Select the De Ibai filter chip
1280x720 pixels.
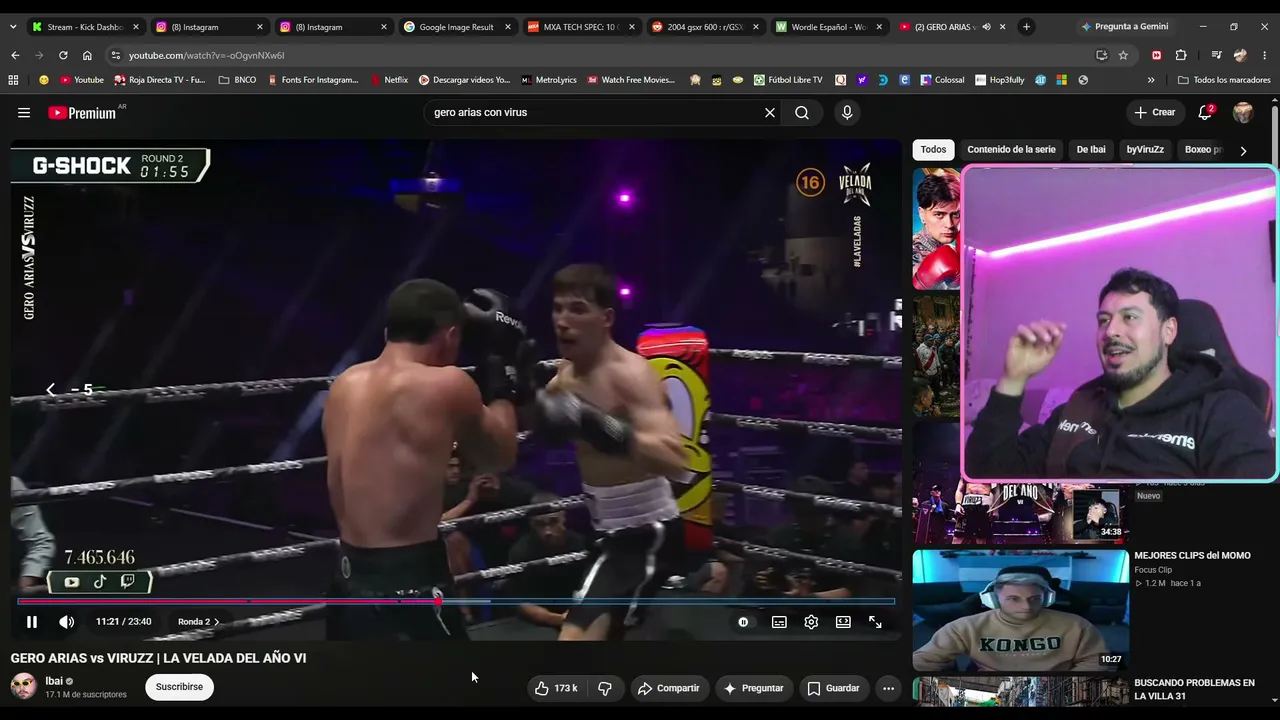(x=1091, y=150)
